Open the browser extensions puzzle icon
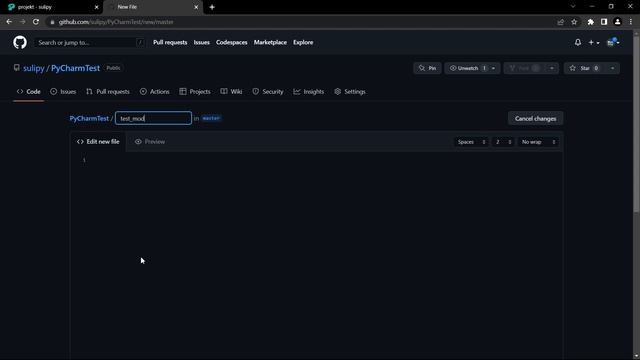 [x=591, y=22]
